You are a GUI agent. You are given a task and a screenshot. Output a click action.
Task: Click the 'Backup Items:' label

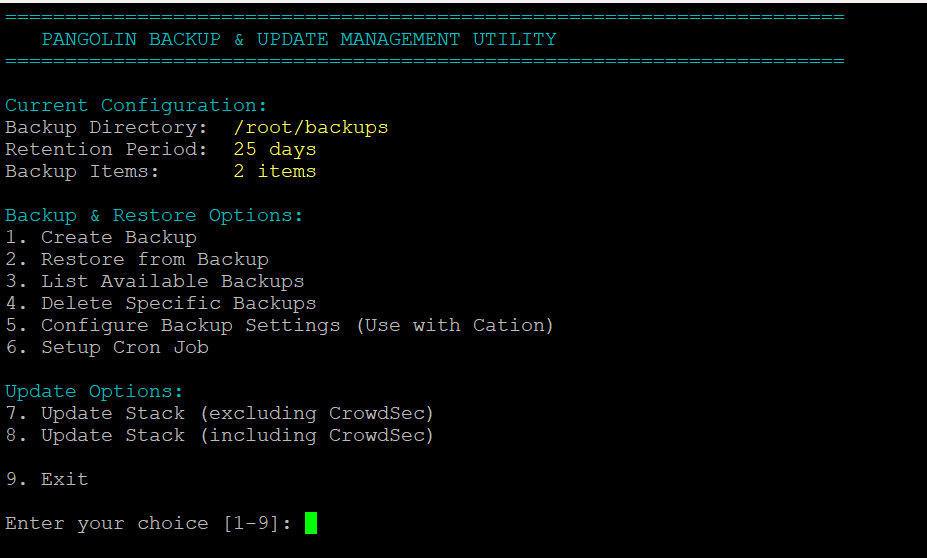tap(82, 172)
